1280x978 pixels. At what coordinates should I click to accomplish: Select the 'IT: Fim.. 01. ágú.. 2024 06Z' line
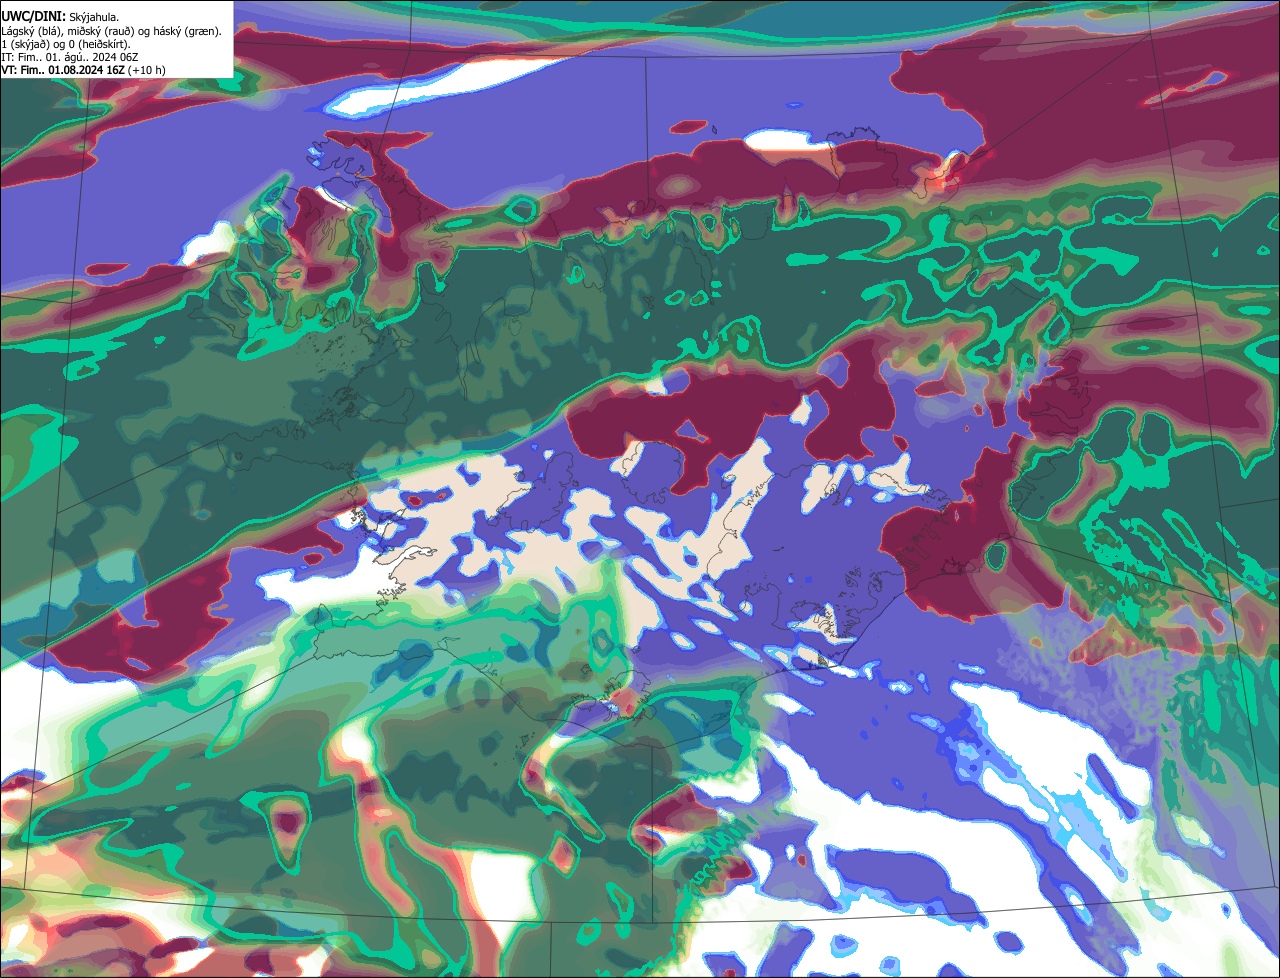pos(71,57)
